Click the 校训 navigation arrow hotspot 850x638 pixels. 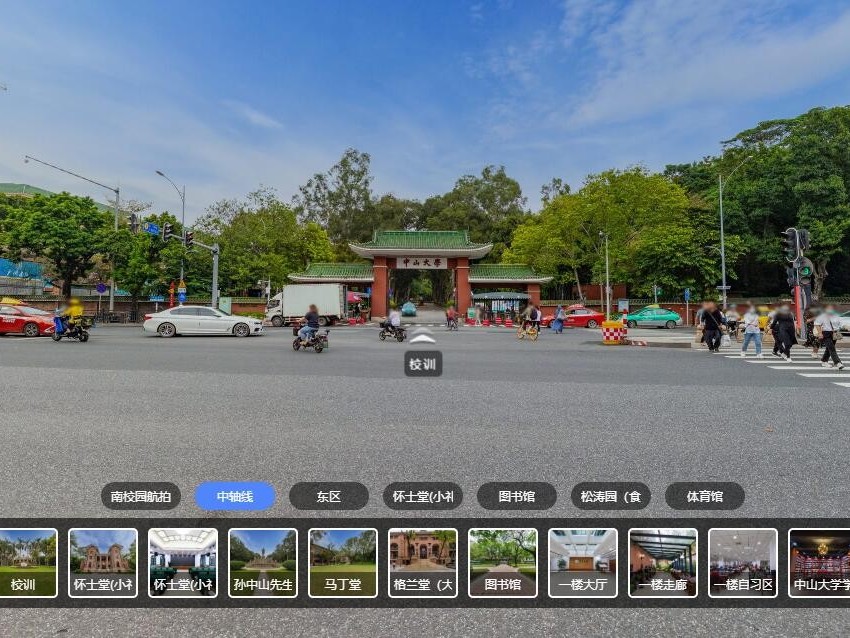pyautogui.click(x=422, y=336)
